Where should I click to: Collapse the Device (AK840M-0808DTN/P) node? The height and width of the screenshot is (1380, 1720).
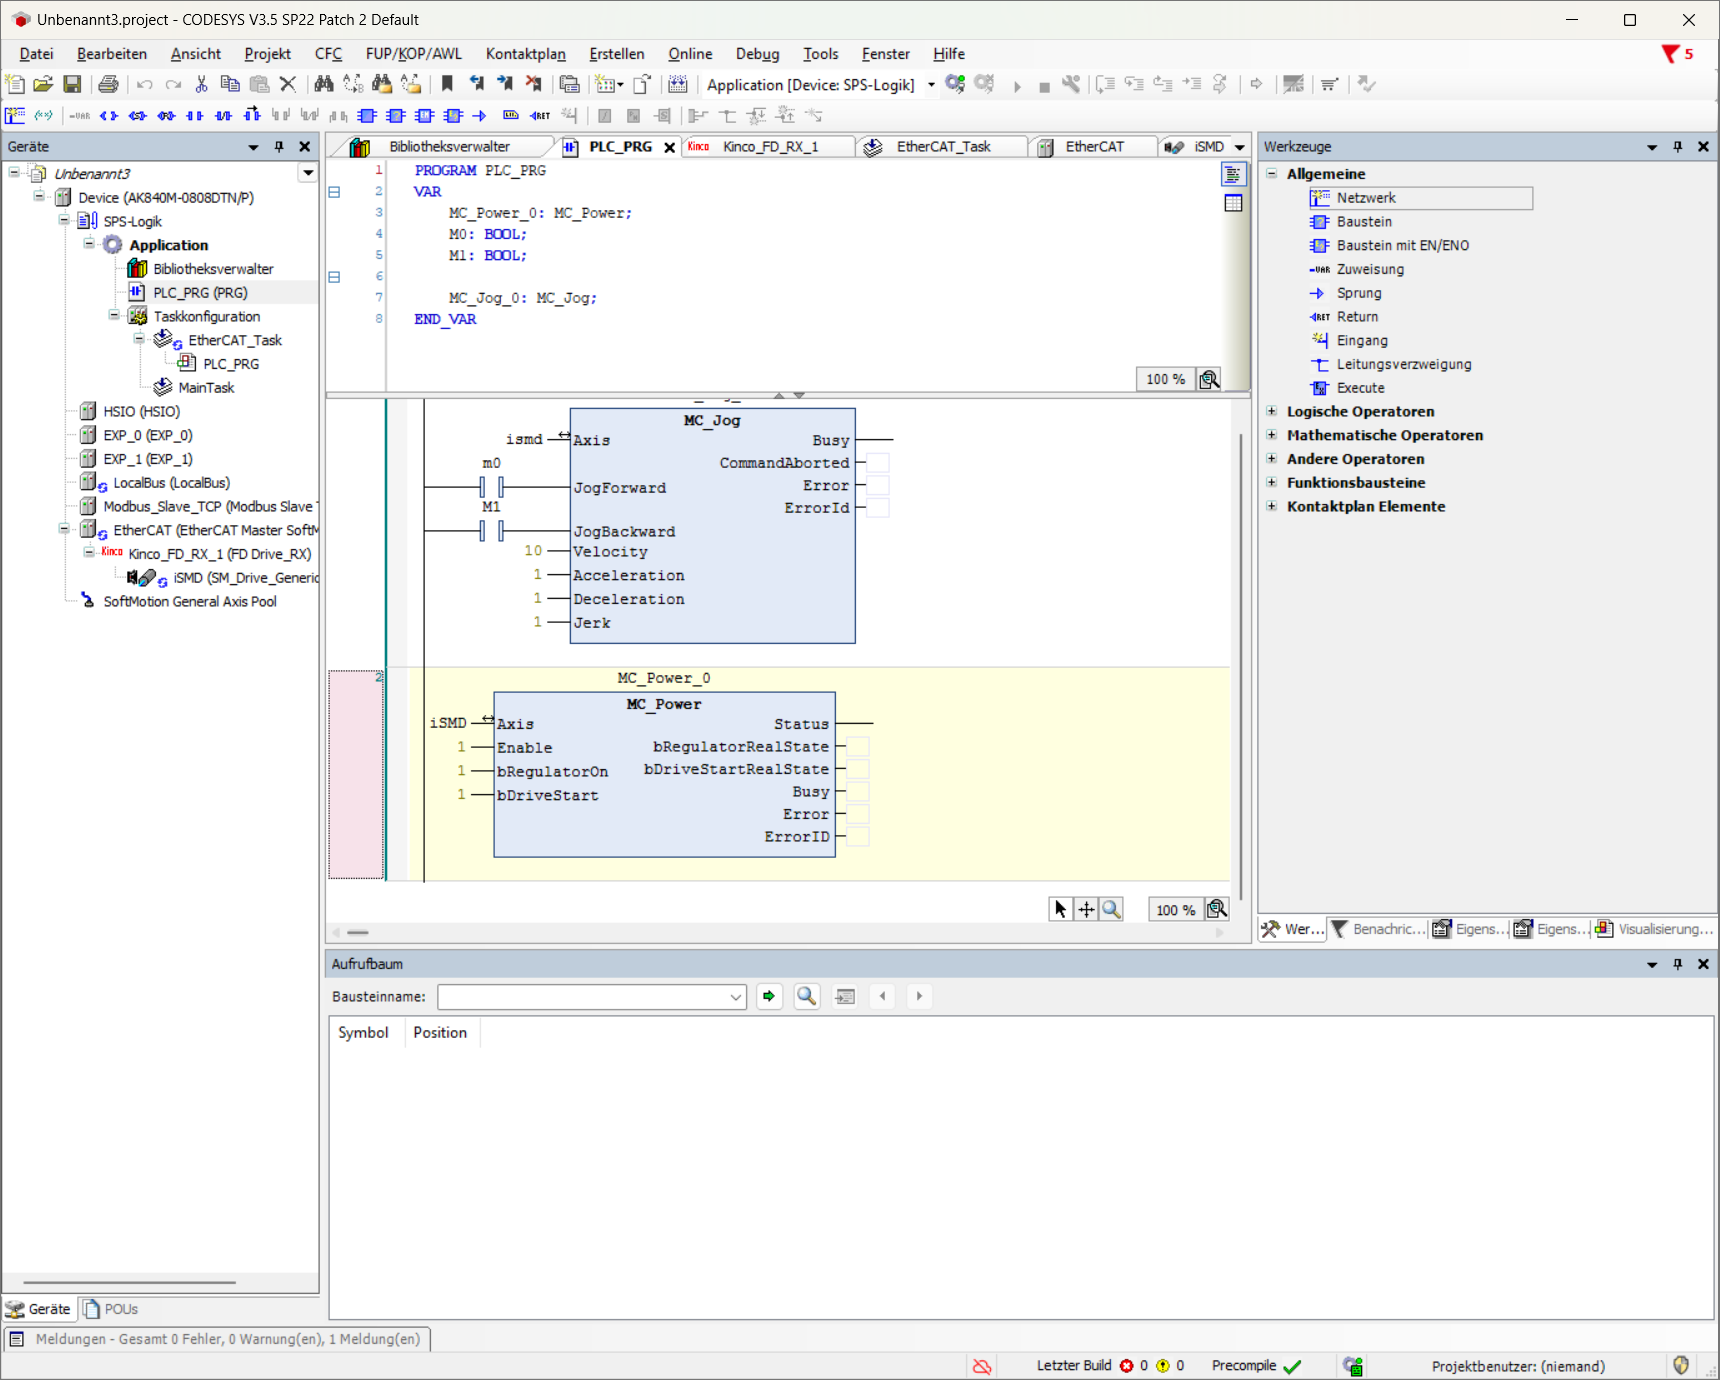39,197
